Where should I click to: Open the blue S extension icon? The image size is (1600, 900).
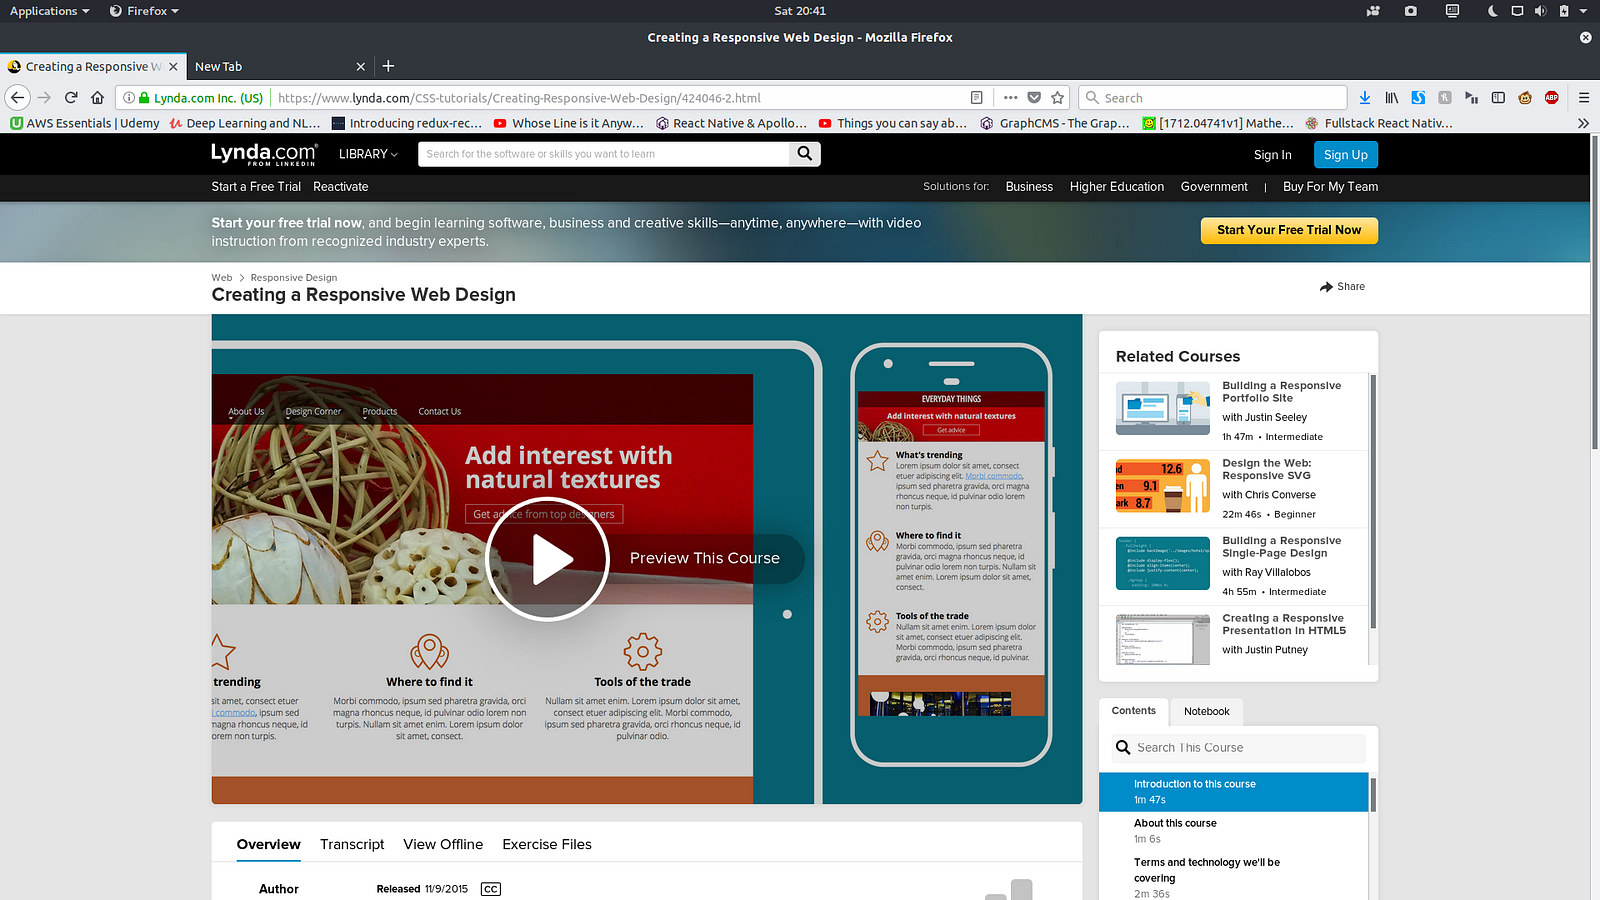(x=1418, y=98)
